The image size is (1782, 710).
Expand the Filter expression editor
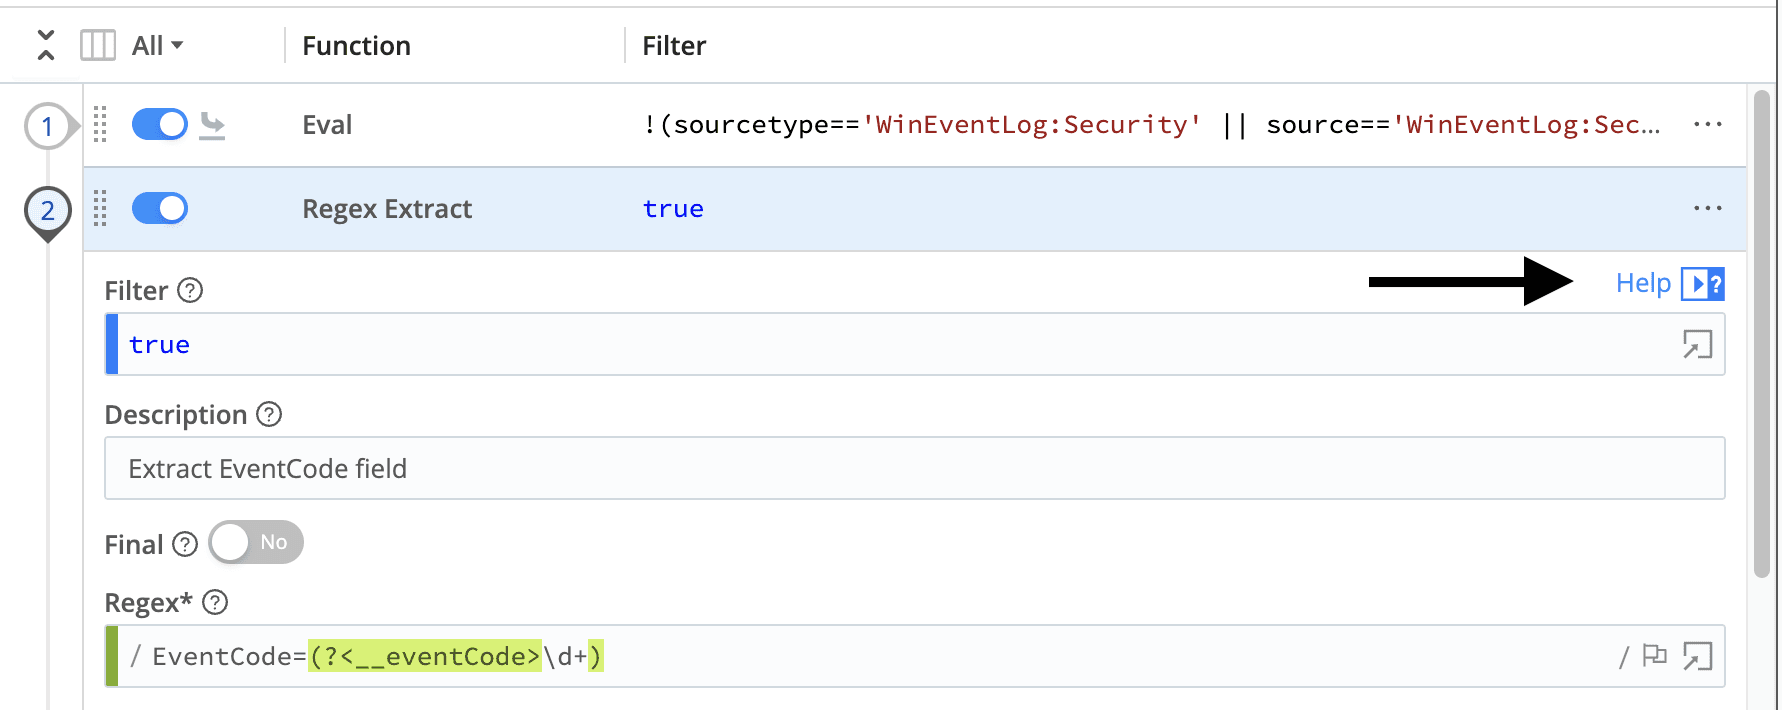coord(1697,345)
